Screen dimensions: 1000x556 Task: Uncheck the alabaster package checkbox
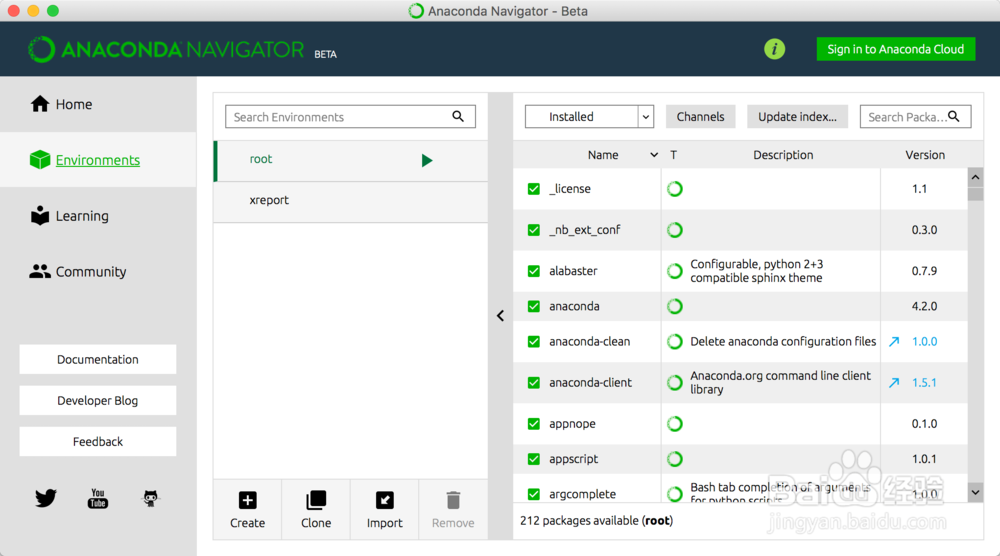pyautogui.click(x=534, y=271)
